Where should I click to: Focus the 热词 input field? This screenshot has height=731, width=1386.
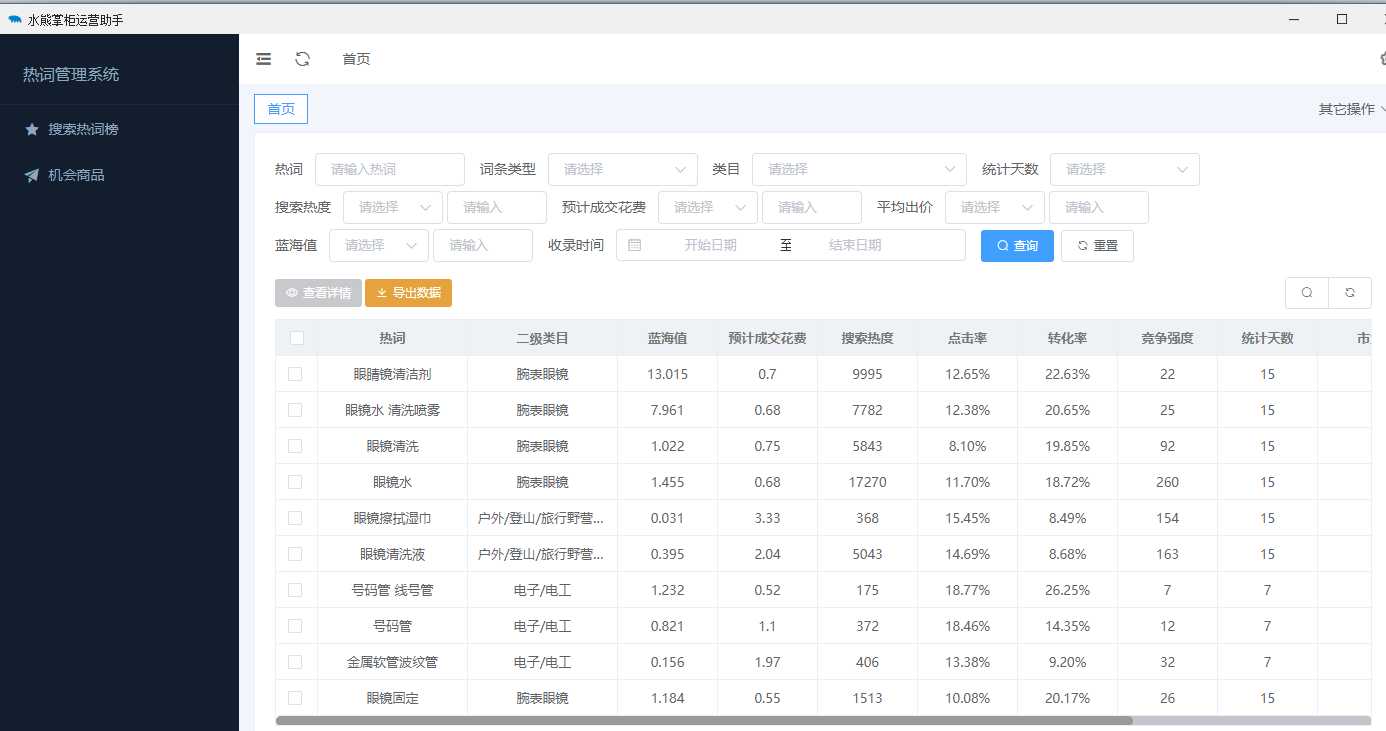(x=389, y=169)
